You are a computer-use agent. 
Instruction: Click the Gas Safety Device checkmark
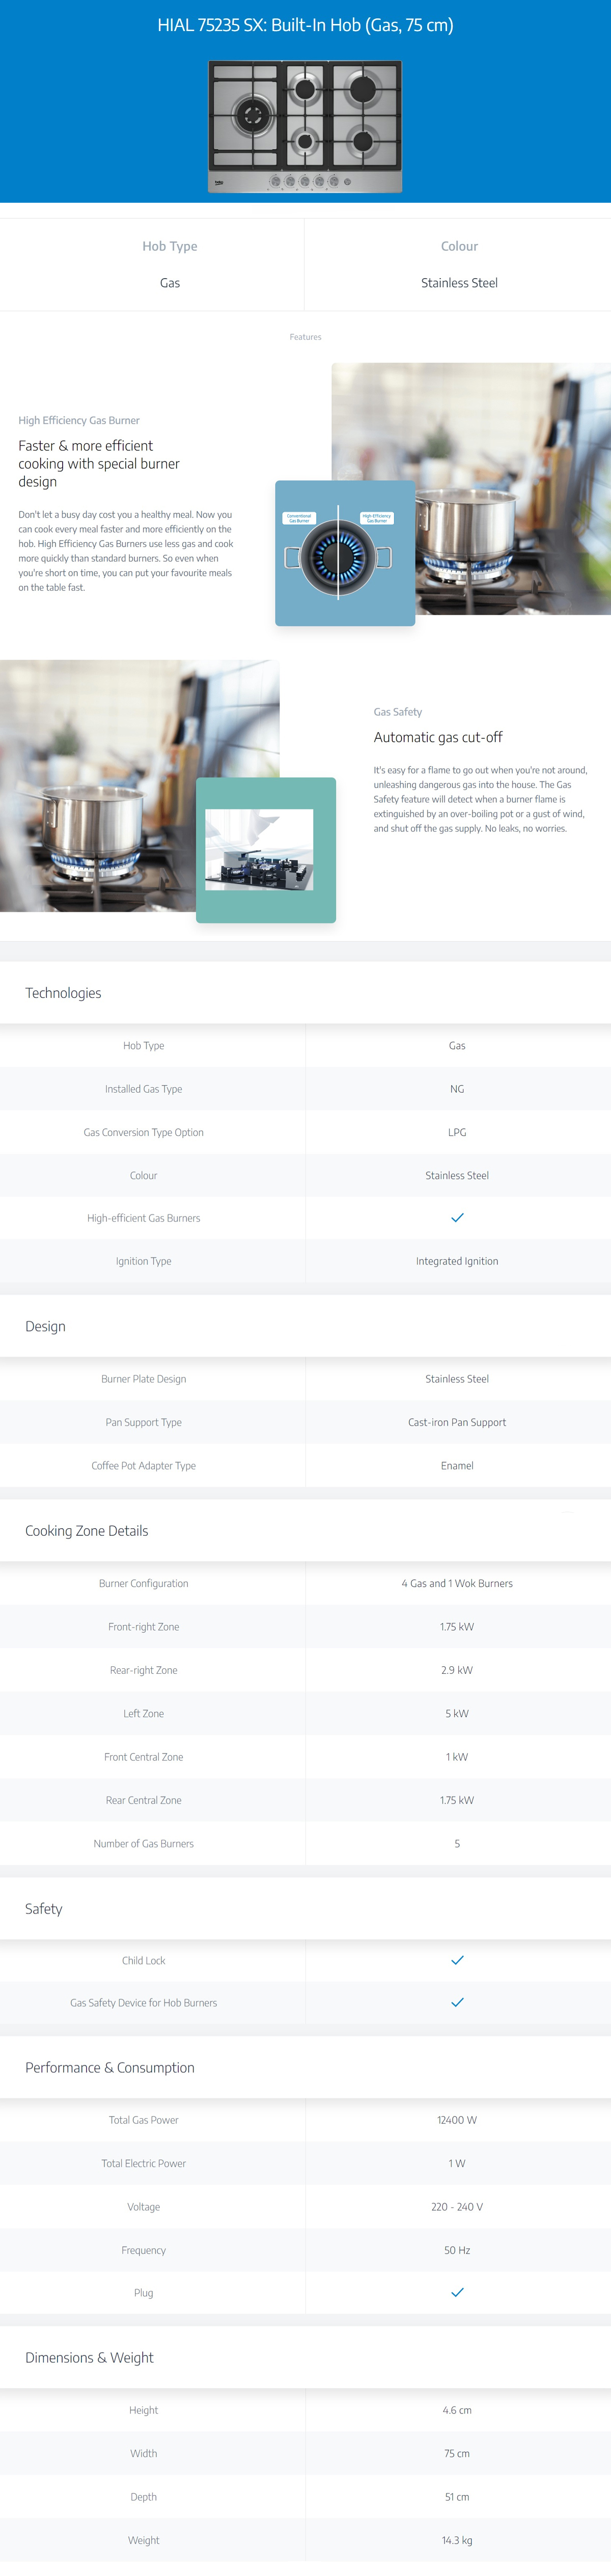click(x=457, y=2002)
